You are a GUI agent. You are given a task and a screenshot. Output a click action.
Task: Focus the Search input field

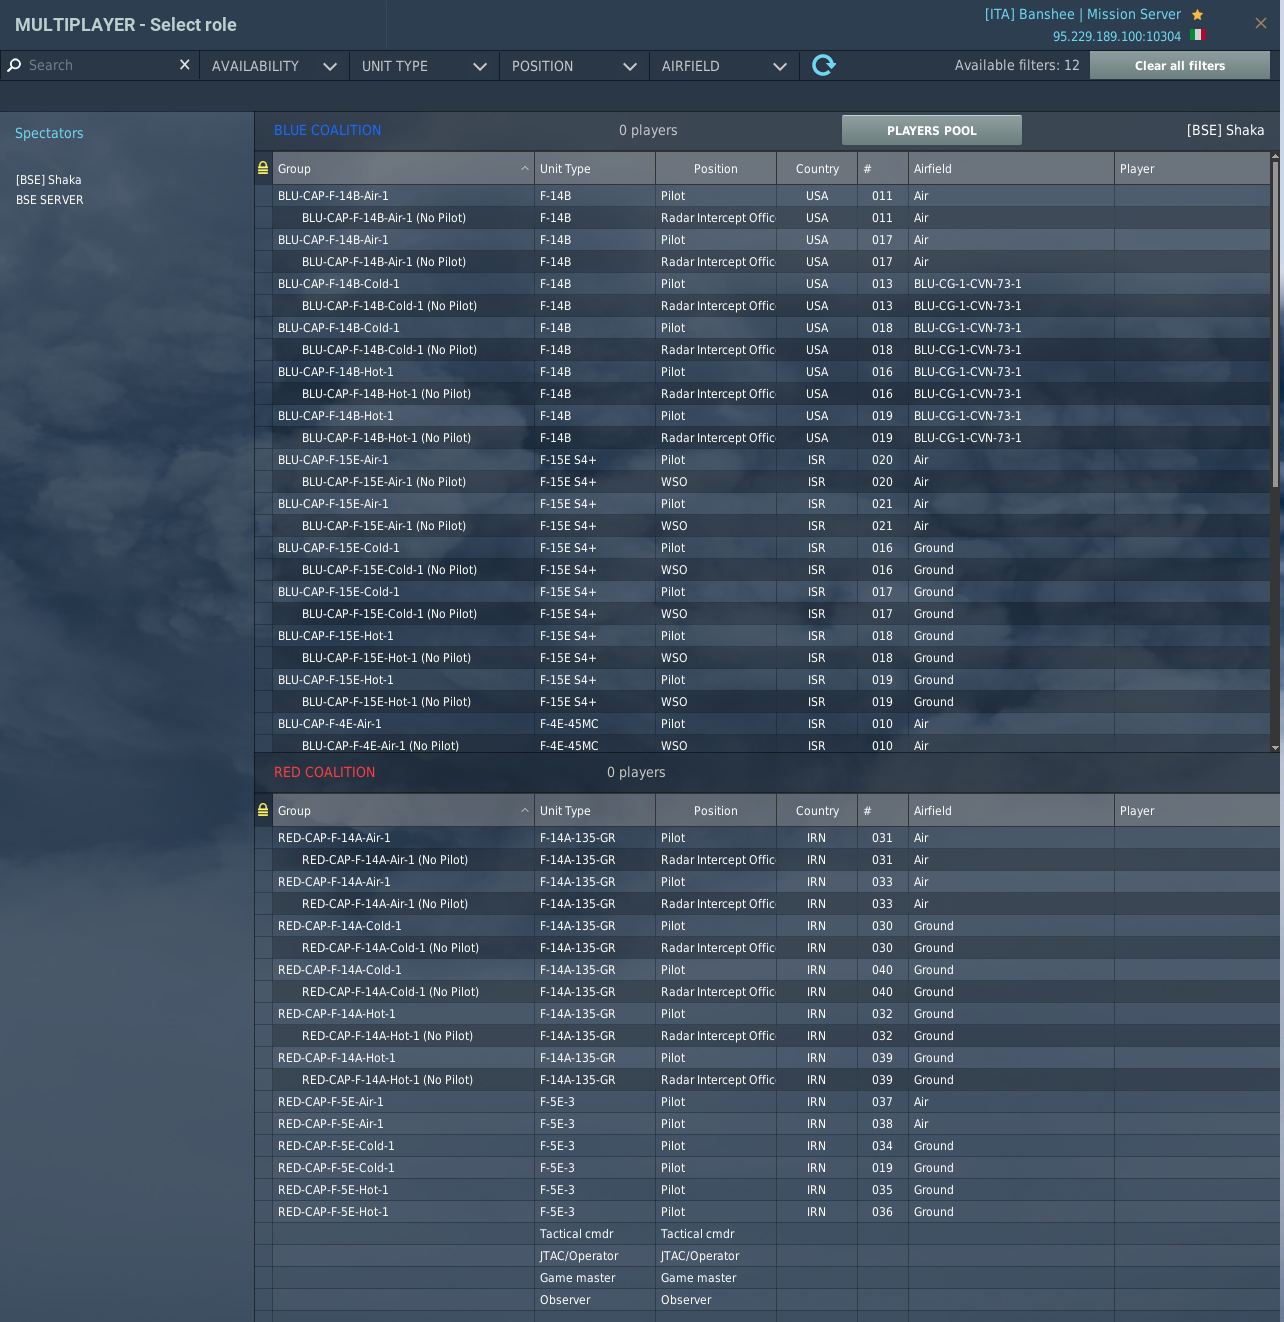coord(100,65)
